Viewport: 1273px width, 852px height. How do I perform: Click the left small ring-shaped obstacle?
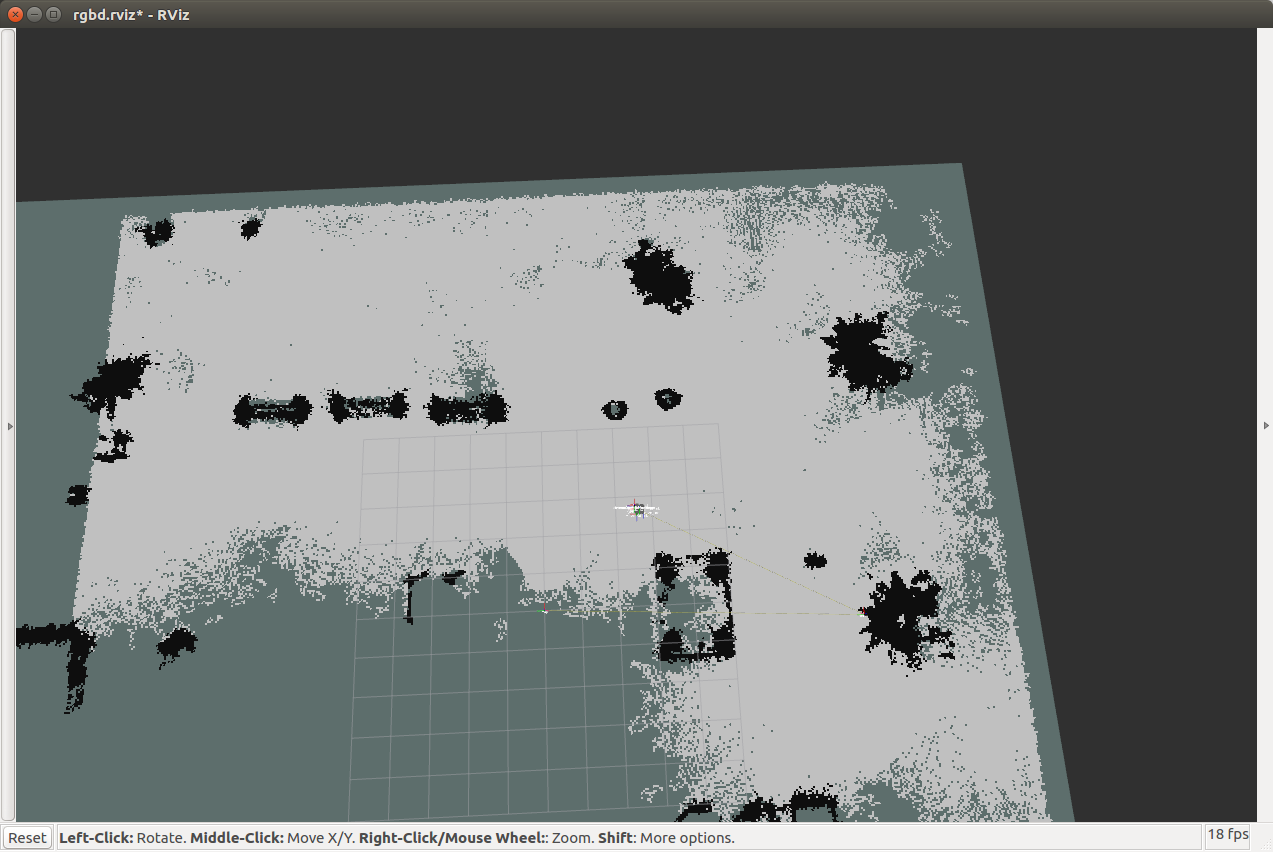click(x=614, y=409)
